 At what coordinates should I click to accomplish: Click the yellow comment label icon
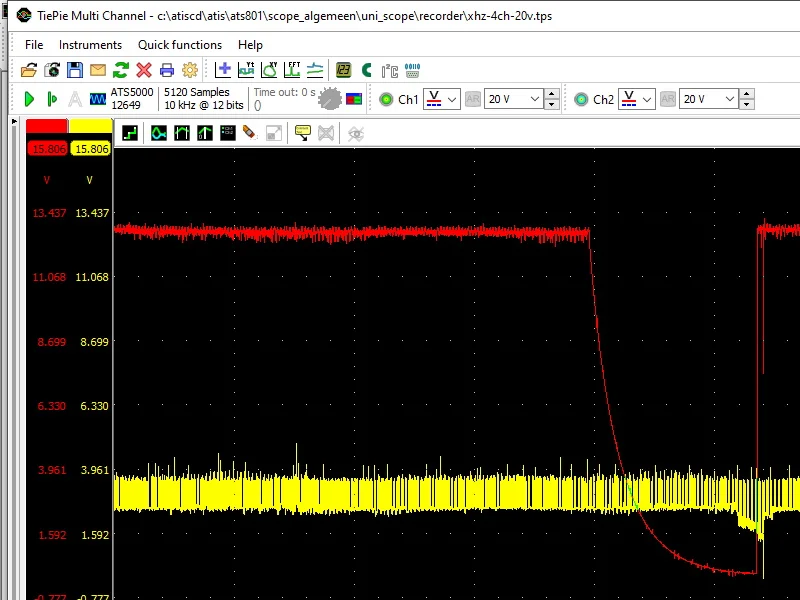(303, 134)
